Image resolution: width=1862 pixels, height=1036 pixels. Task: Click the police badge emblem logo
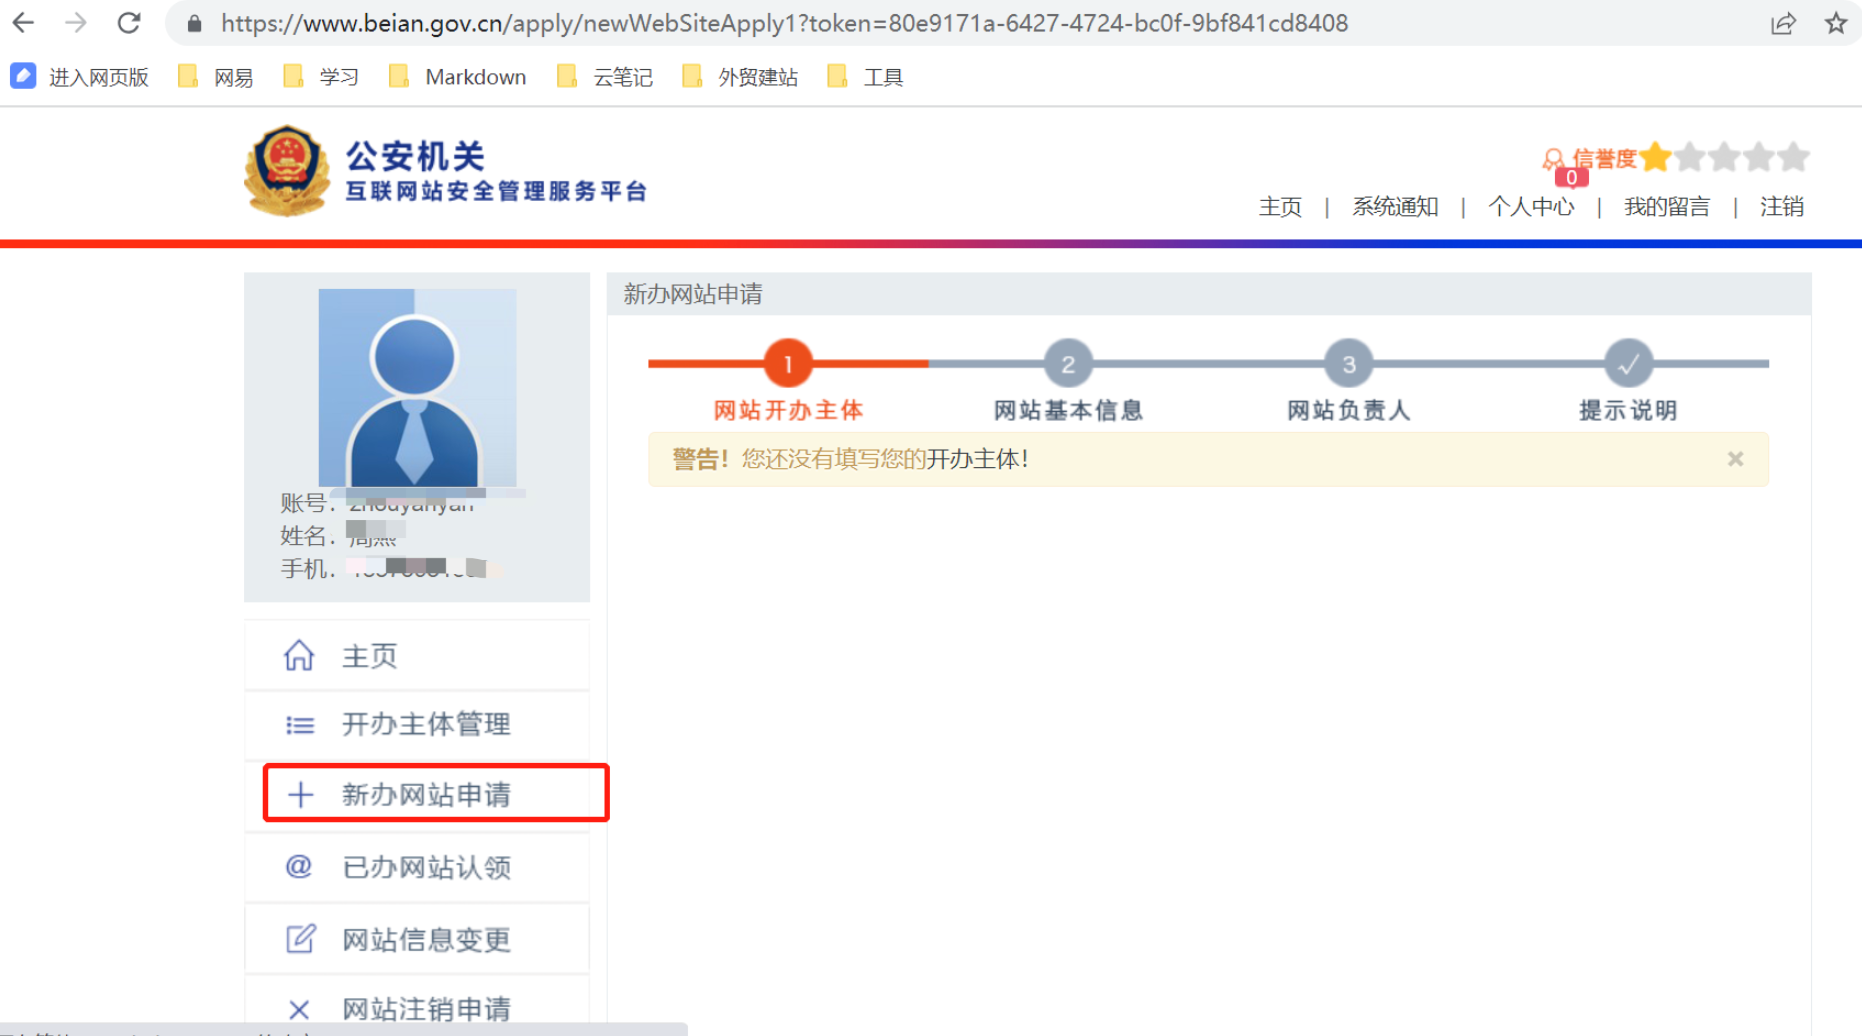[287, 170]
